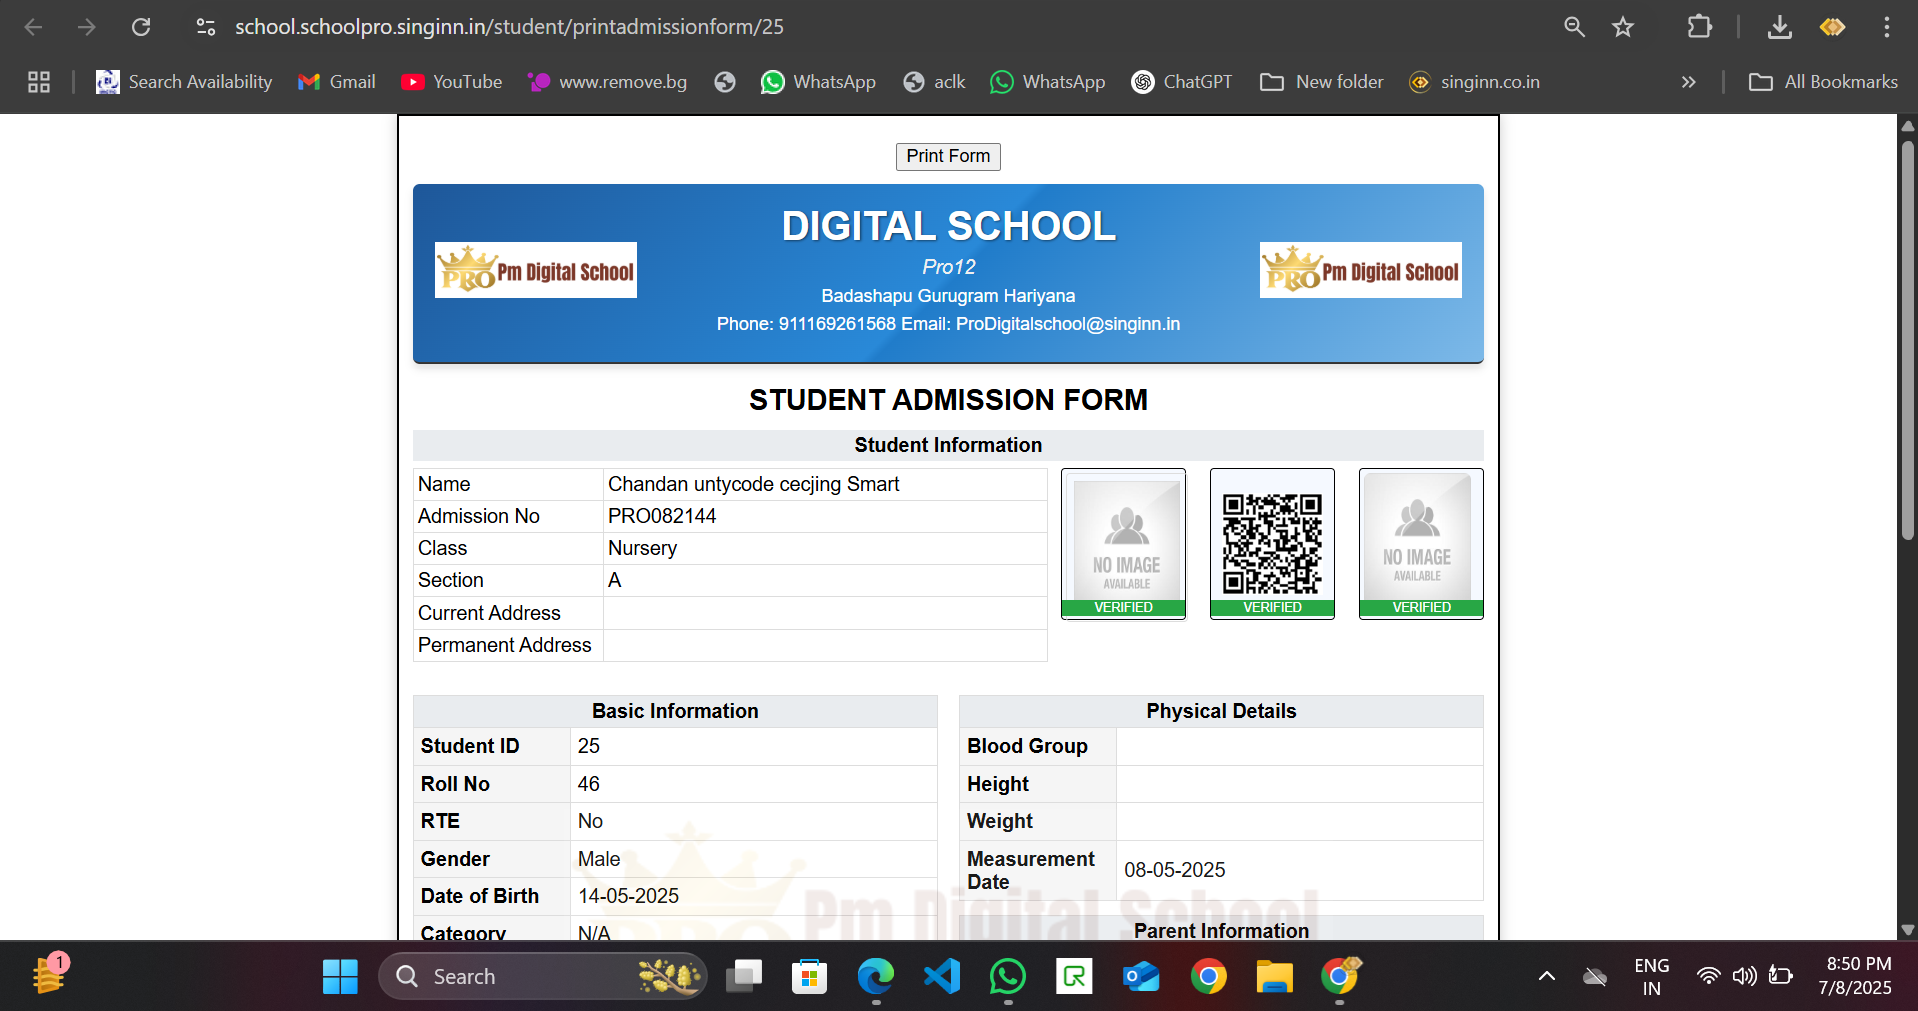Select the student name Chandan untycode cecjing Smart

(x=754, y=484)
